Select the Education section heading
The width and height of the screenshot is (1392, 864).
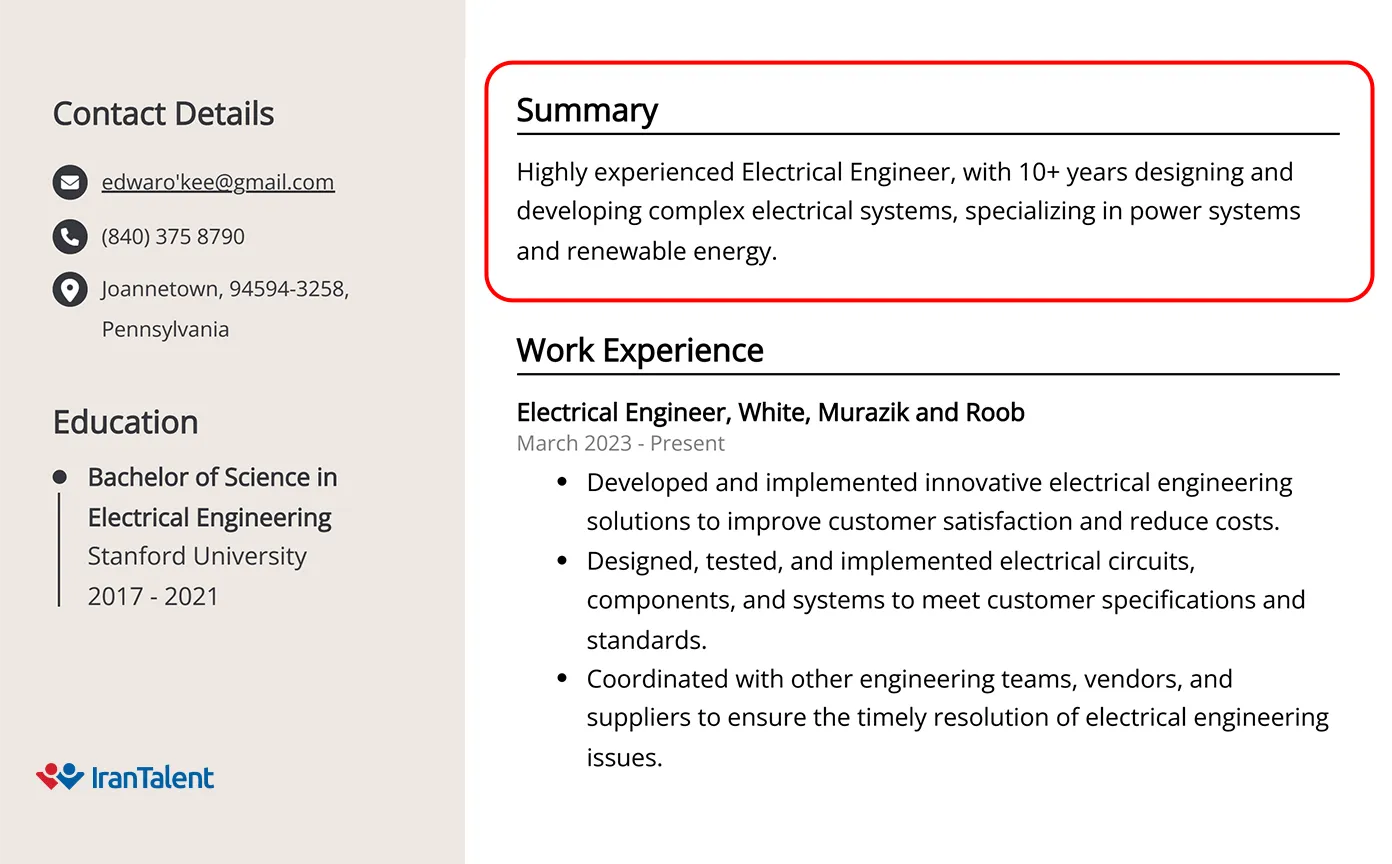click(x=125, y=422)
